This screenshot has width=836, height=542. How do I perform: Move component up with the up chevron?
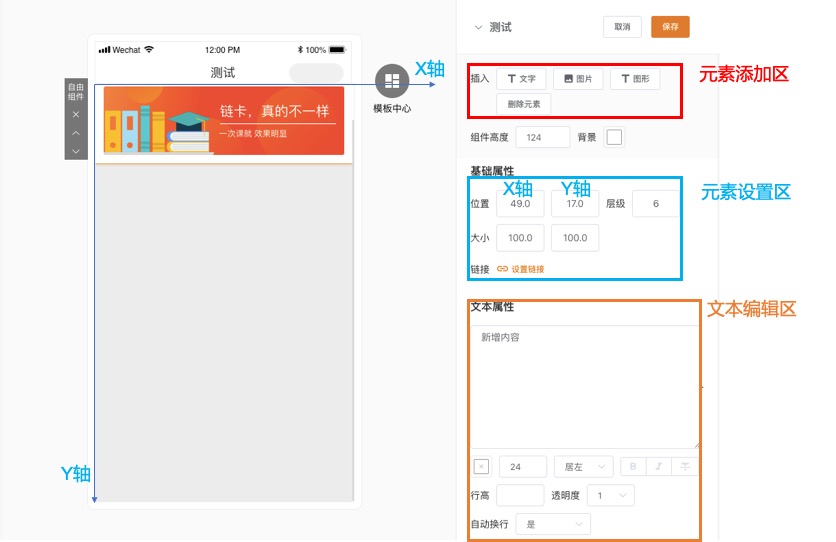(76, 133)
